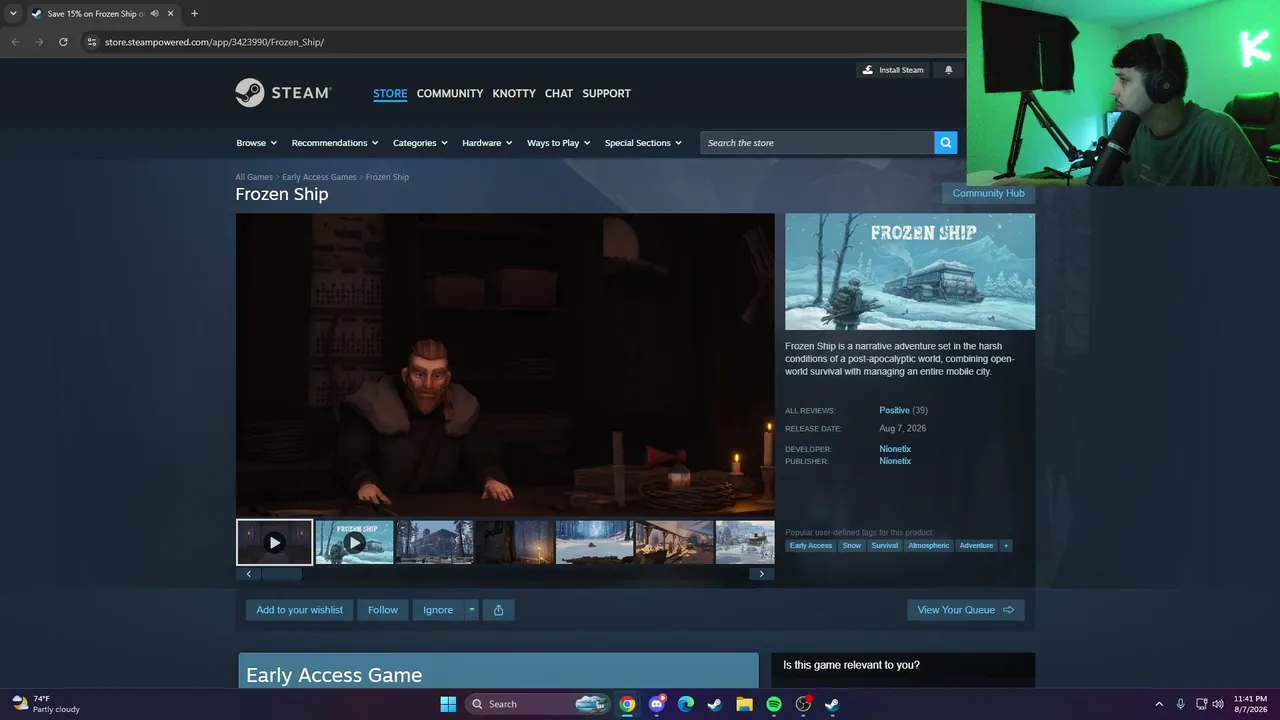Image resolution: width=1280 pixels, height=720 pixels.
Task: Open OBS Studio from the taskbar
Action: point(803,704)
